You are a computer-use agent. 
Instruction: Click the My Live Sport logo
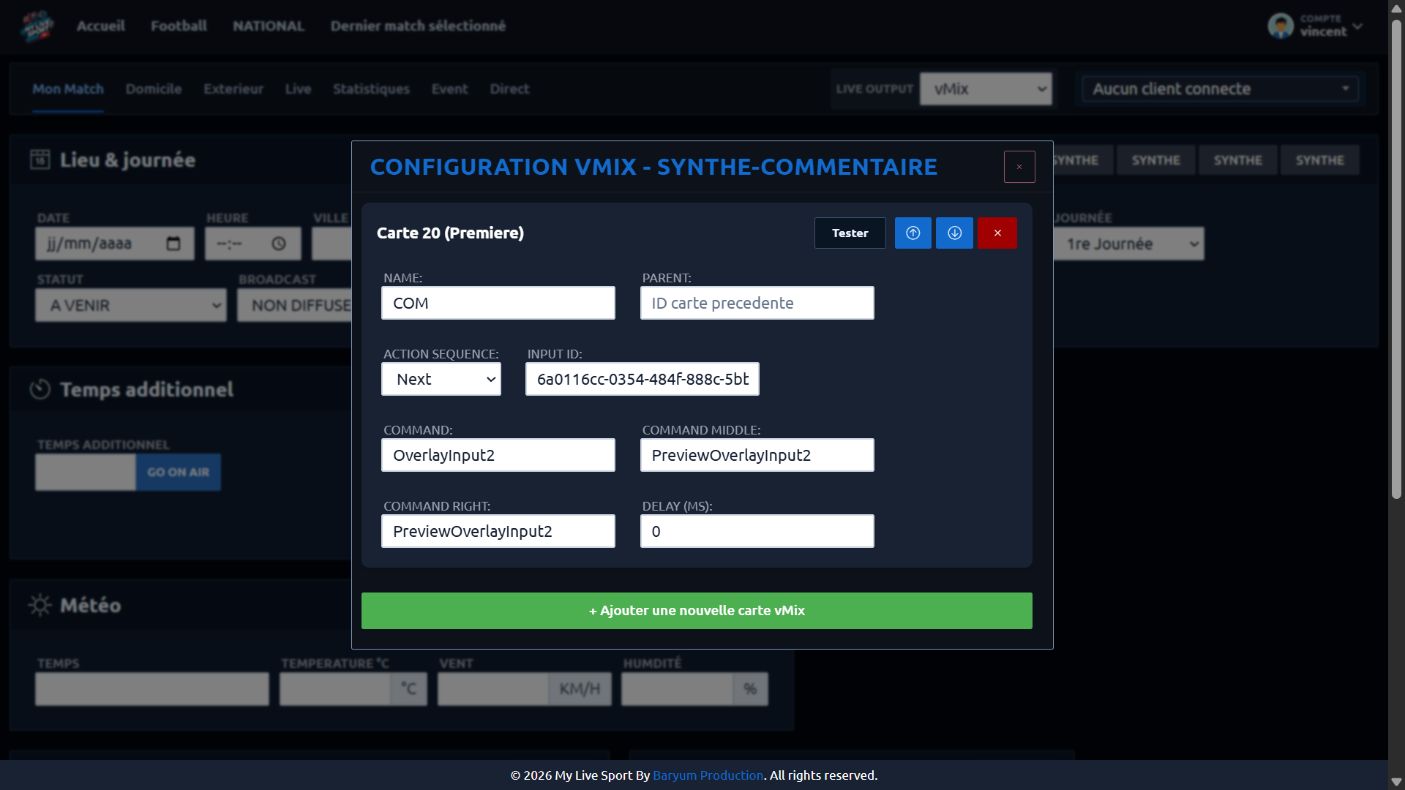coord(38,26)
